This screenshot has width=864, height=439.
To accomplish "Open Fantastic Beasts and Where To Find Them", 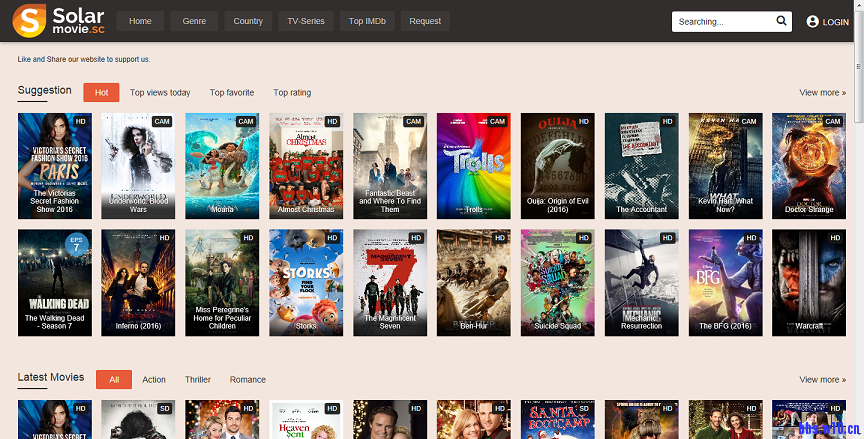I will click(390, 166).
